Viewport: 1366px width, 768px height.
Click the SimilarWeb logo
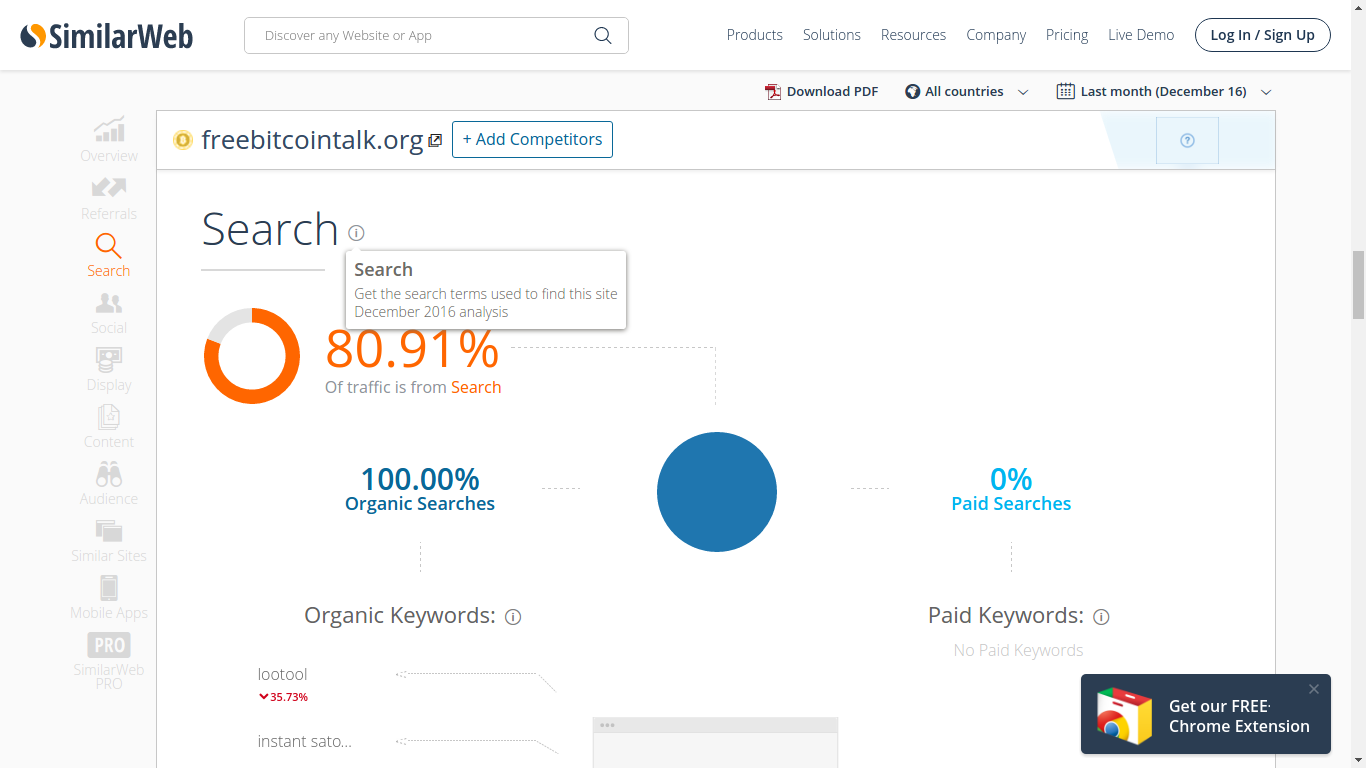click(106, 36)
